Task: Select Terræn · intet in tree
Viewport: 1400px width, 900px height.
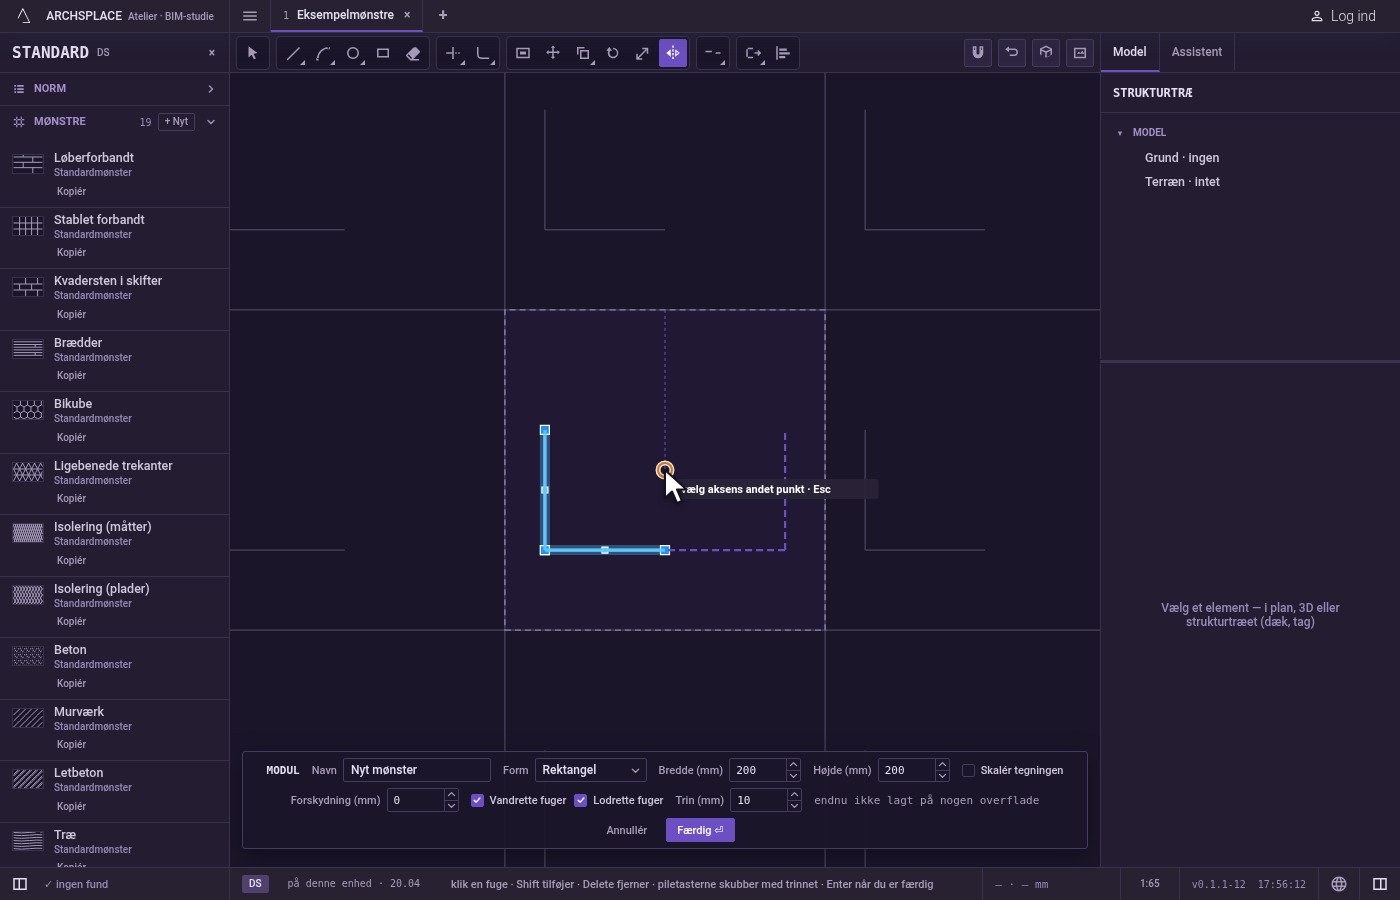Action: tap(1182, 182)
